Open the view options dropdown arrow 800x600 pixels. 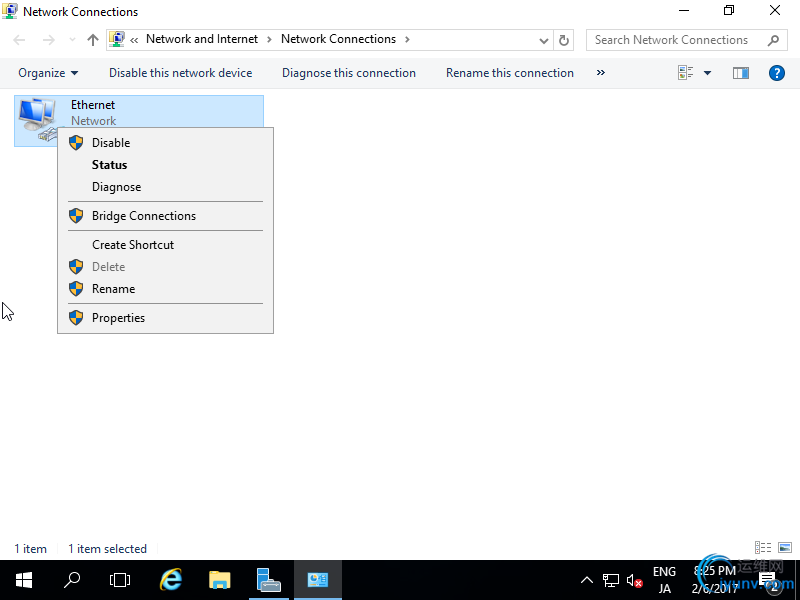coord(707,73)
